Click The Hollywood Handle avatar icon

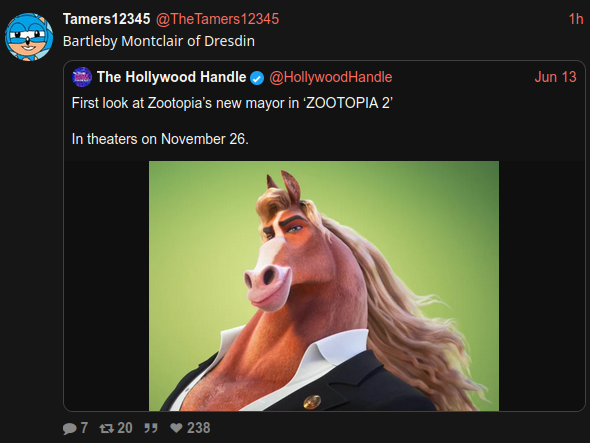82,77
